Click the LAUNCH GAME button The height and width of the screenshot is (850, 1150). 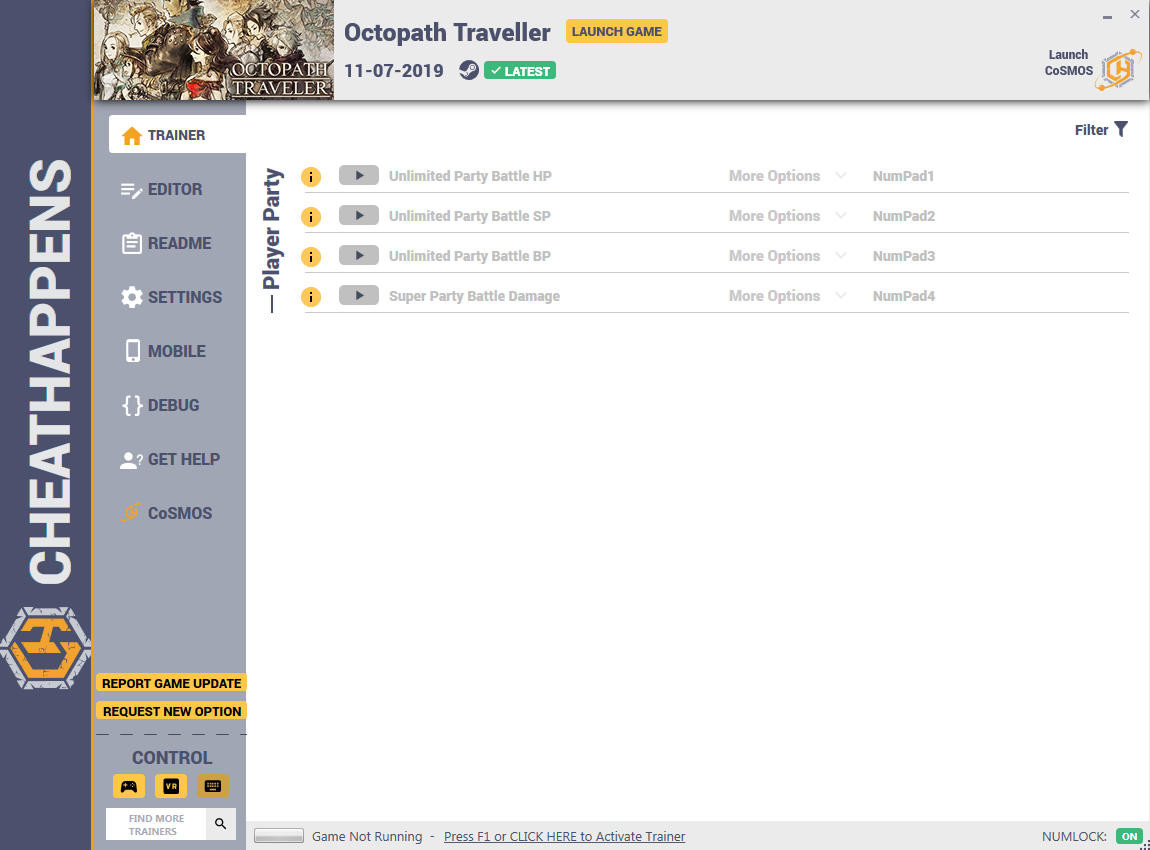click(617, 32)
